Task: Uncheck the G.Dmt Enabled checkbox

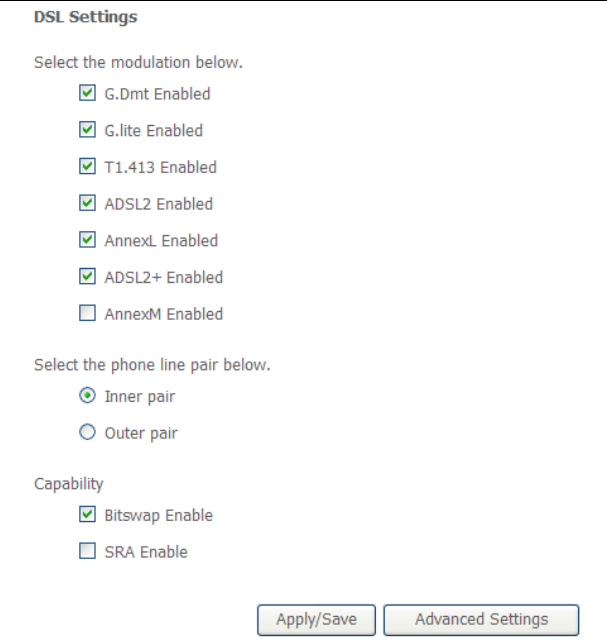Action: click(x=87, y=94)
